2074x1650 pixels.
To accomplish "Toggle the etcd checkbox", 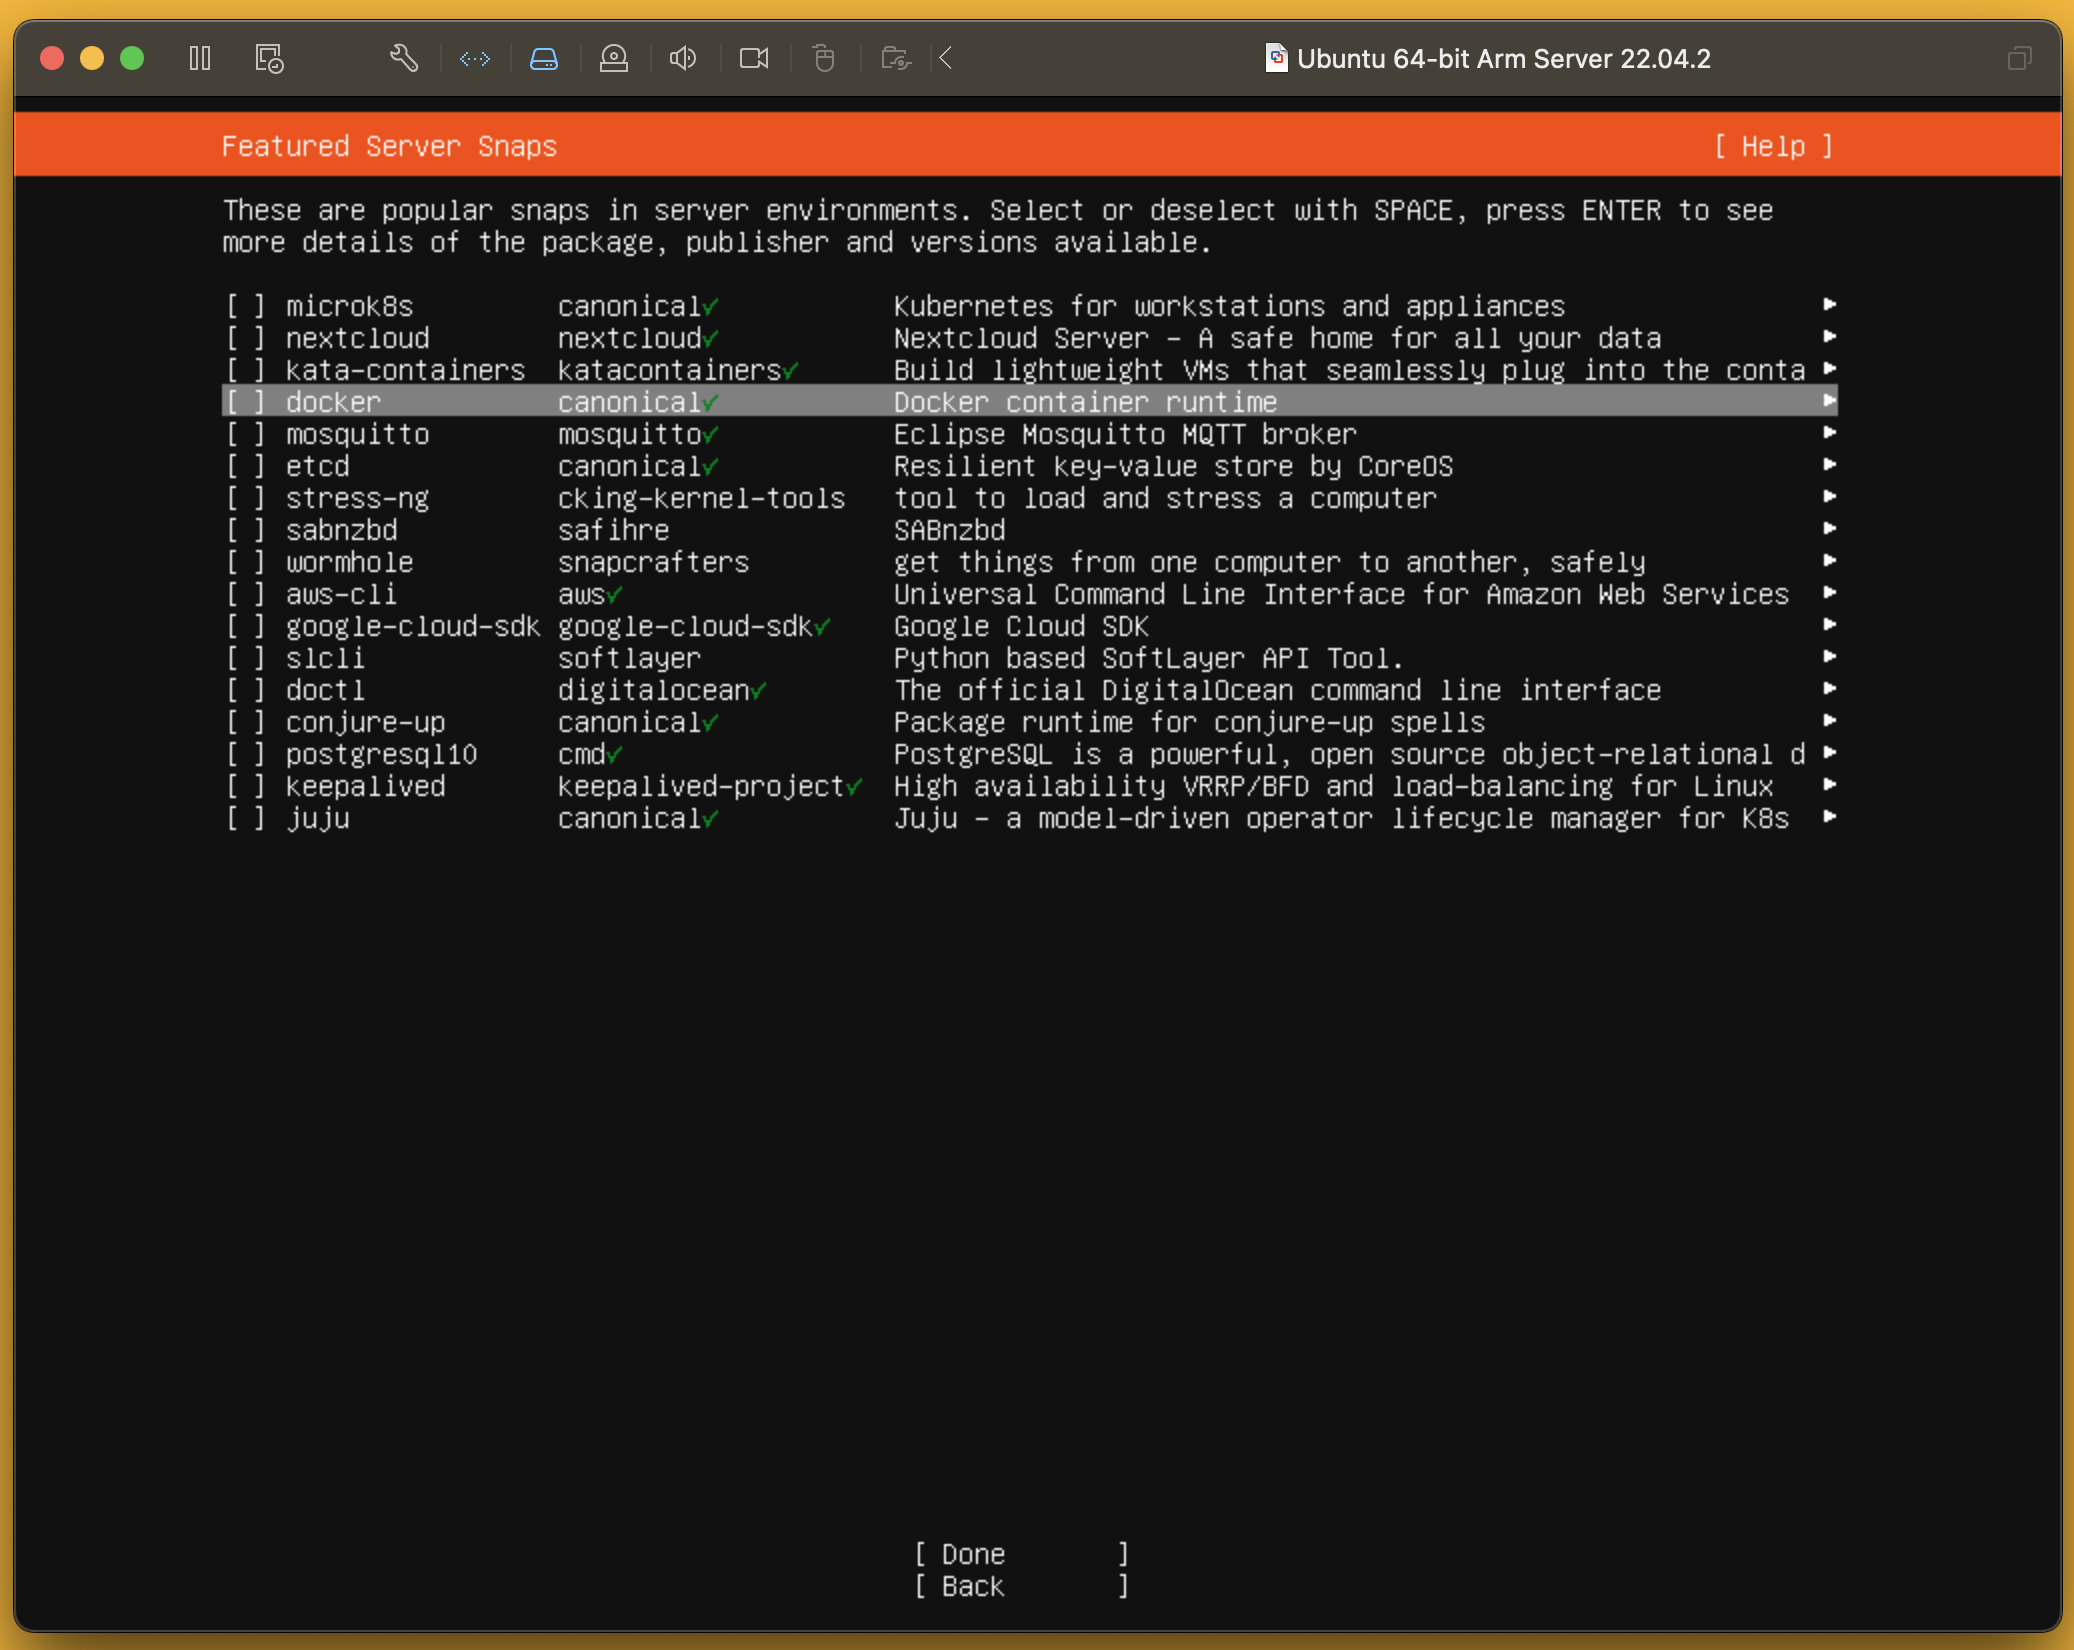I will pos(245,466).
